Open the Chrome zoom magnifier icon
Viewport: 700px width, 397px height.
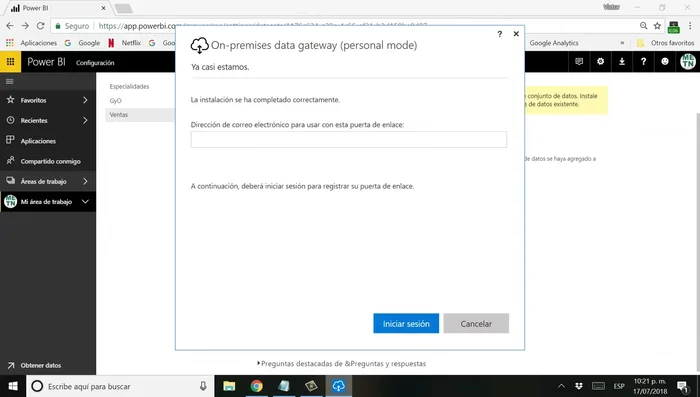tap(643, 26)
